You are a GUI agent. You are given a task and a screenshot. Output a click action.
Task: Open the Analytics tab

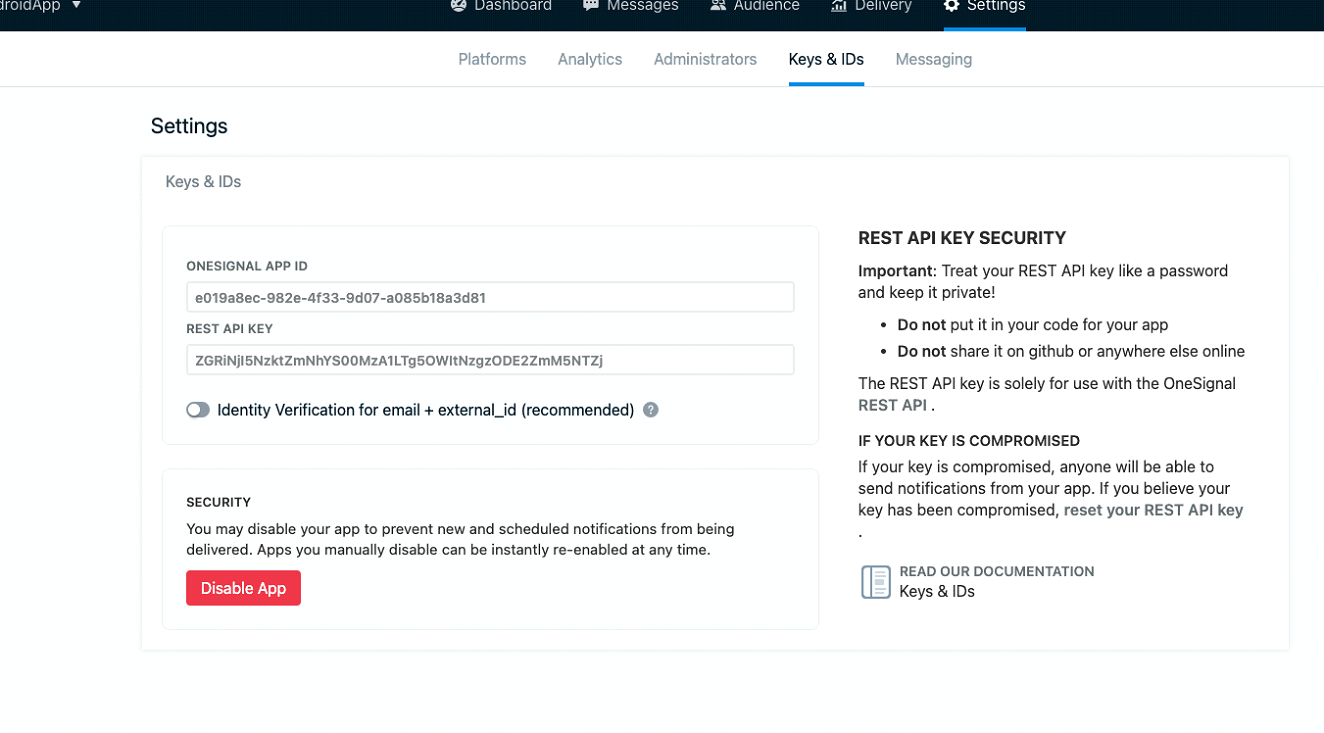tap(590, 60)
